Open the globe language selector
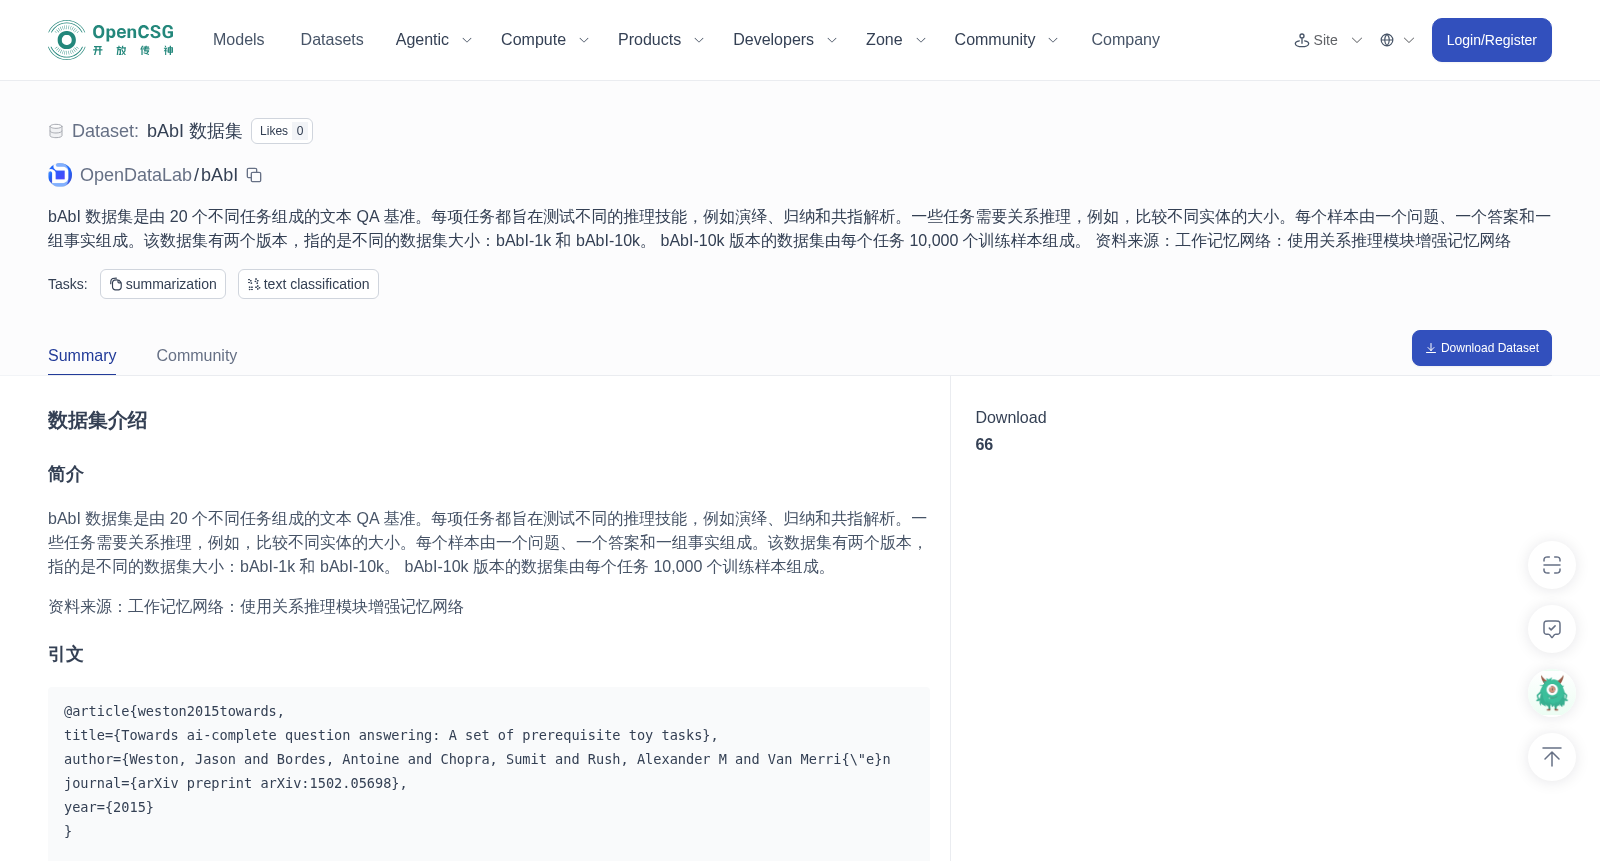Screen dimensions: 1600x861 (x=1387, y=40)
